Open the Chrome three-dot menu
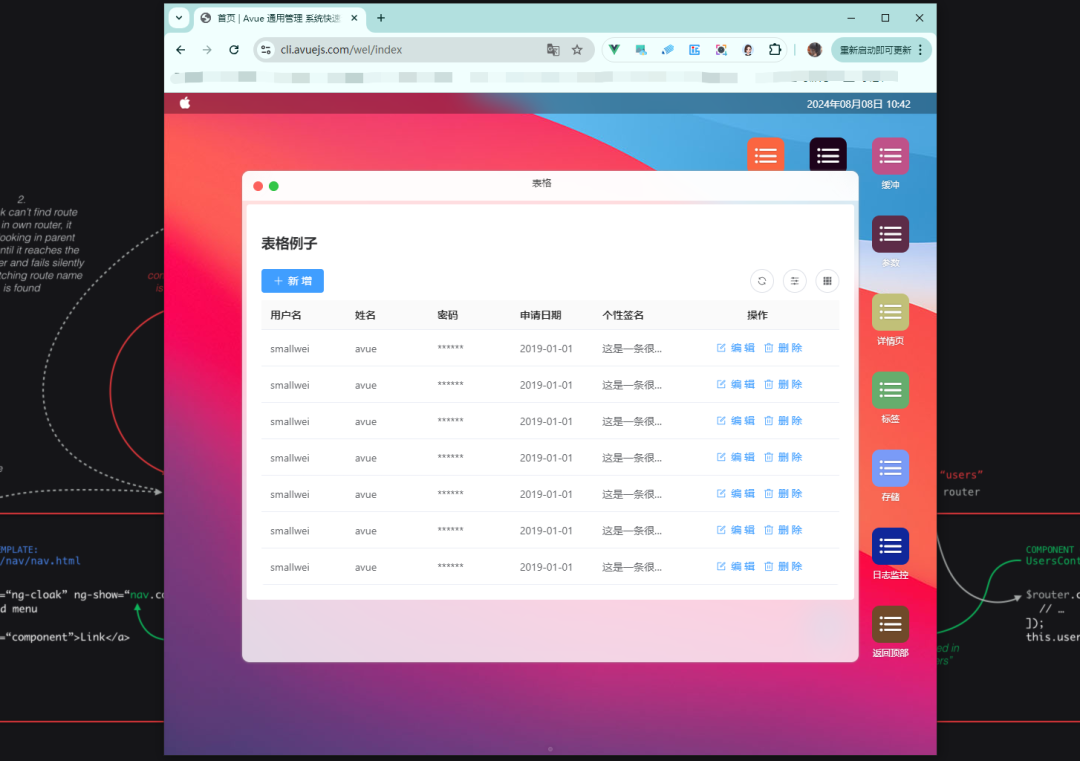The height and width of the screenshot is (761, 1080). [x=920, y=50]
